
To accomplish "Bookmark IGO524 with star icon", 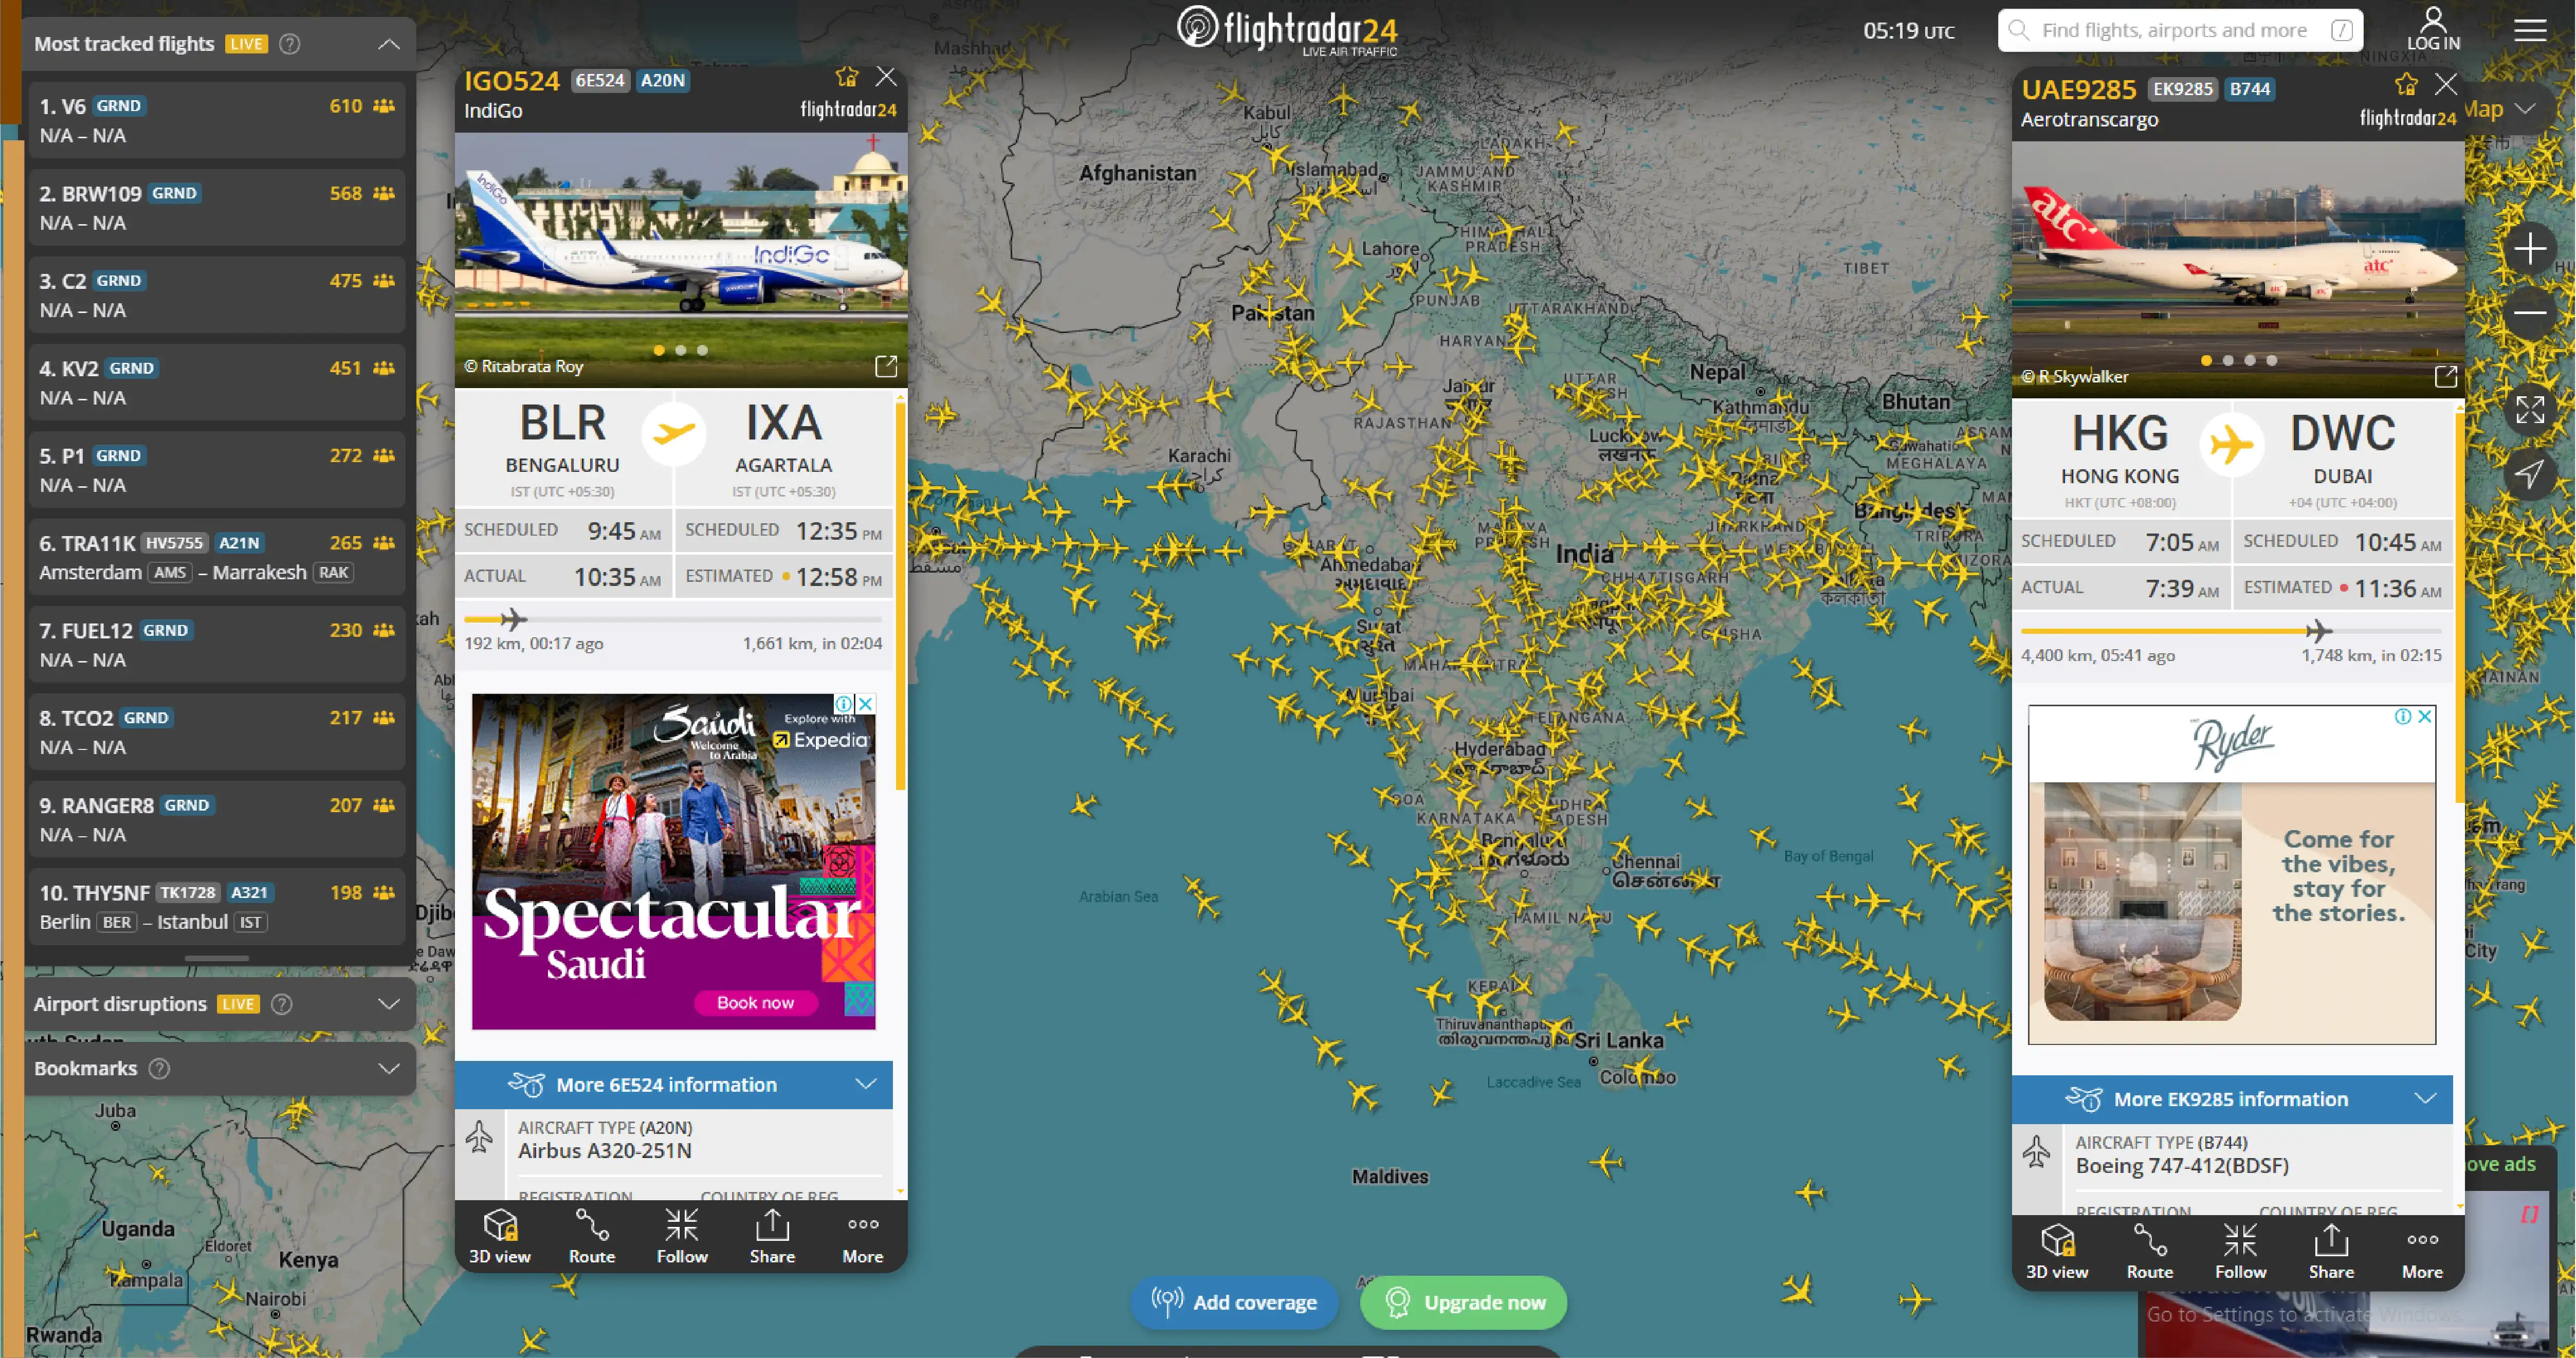I will point(846,77).
